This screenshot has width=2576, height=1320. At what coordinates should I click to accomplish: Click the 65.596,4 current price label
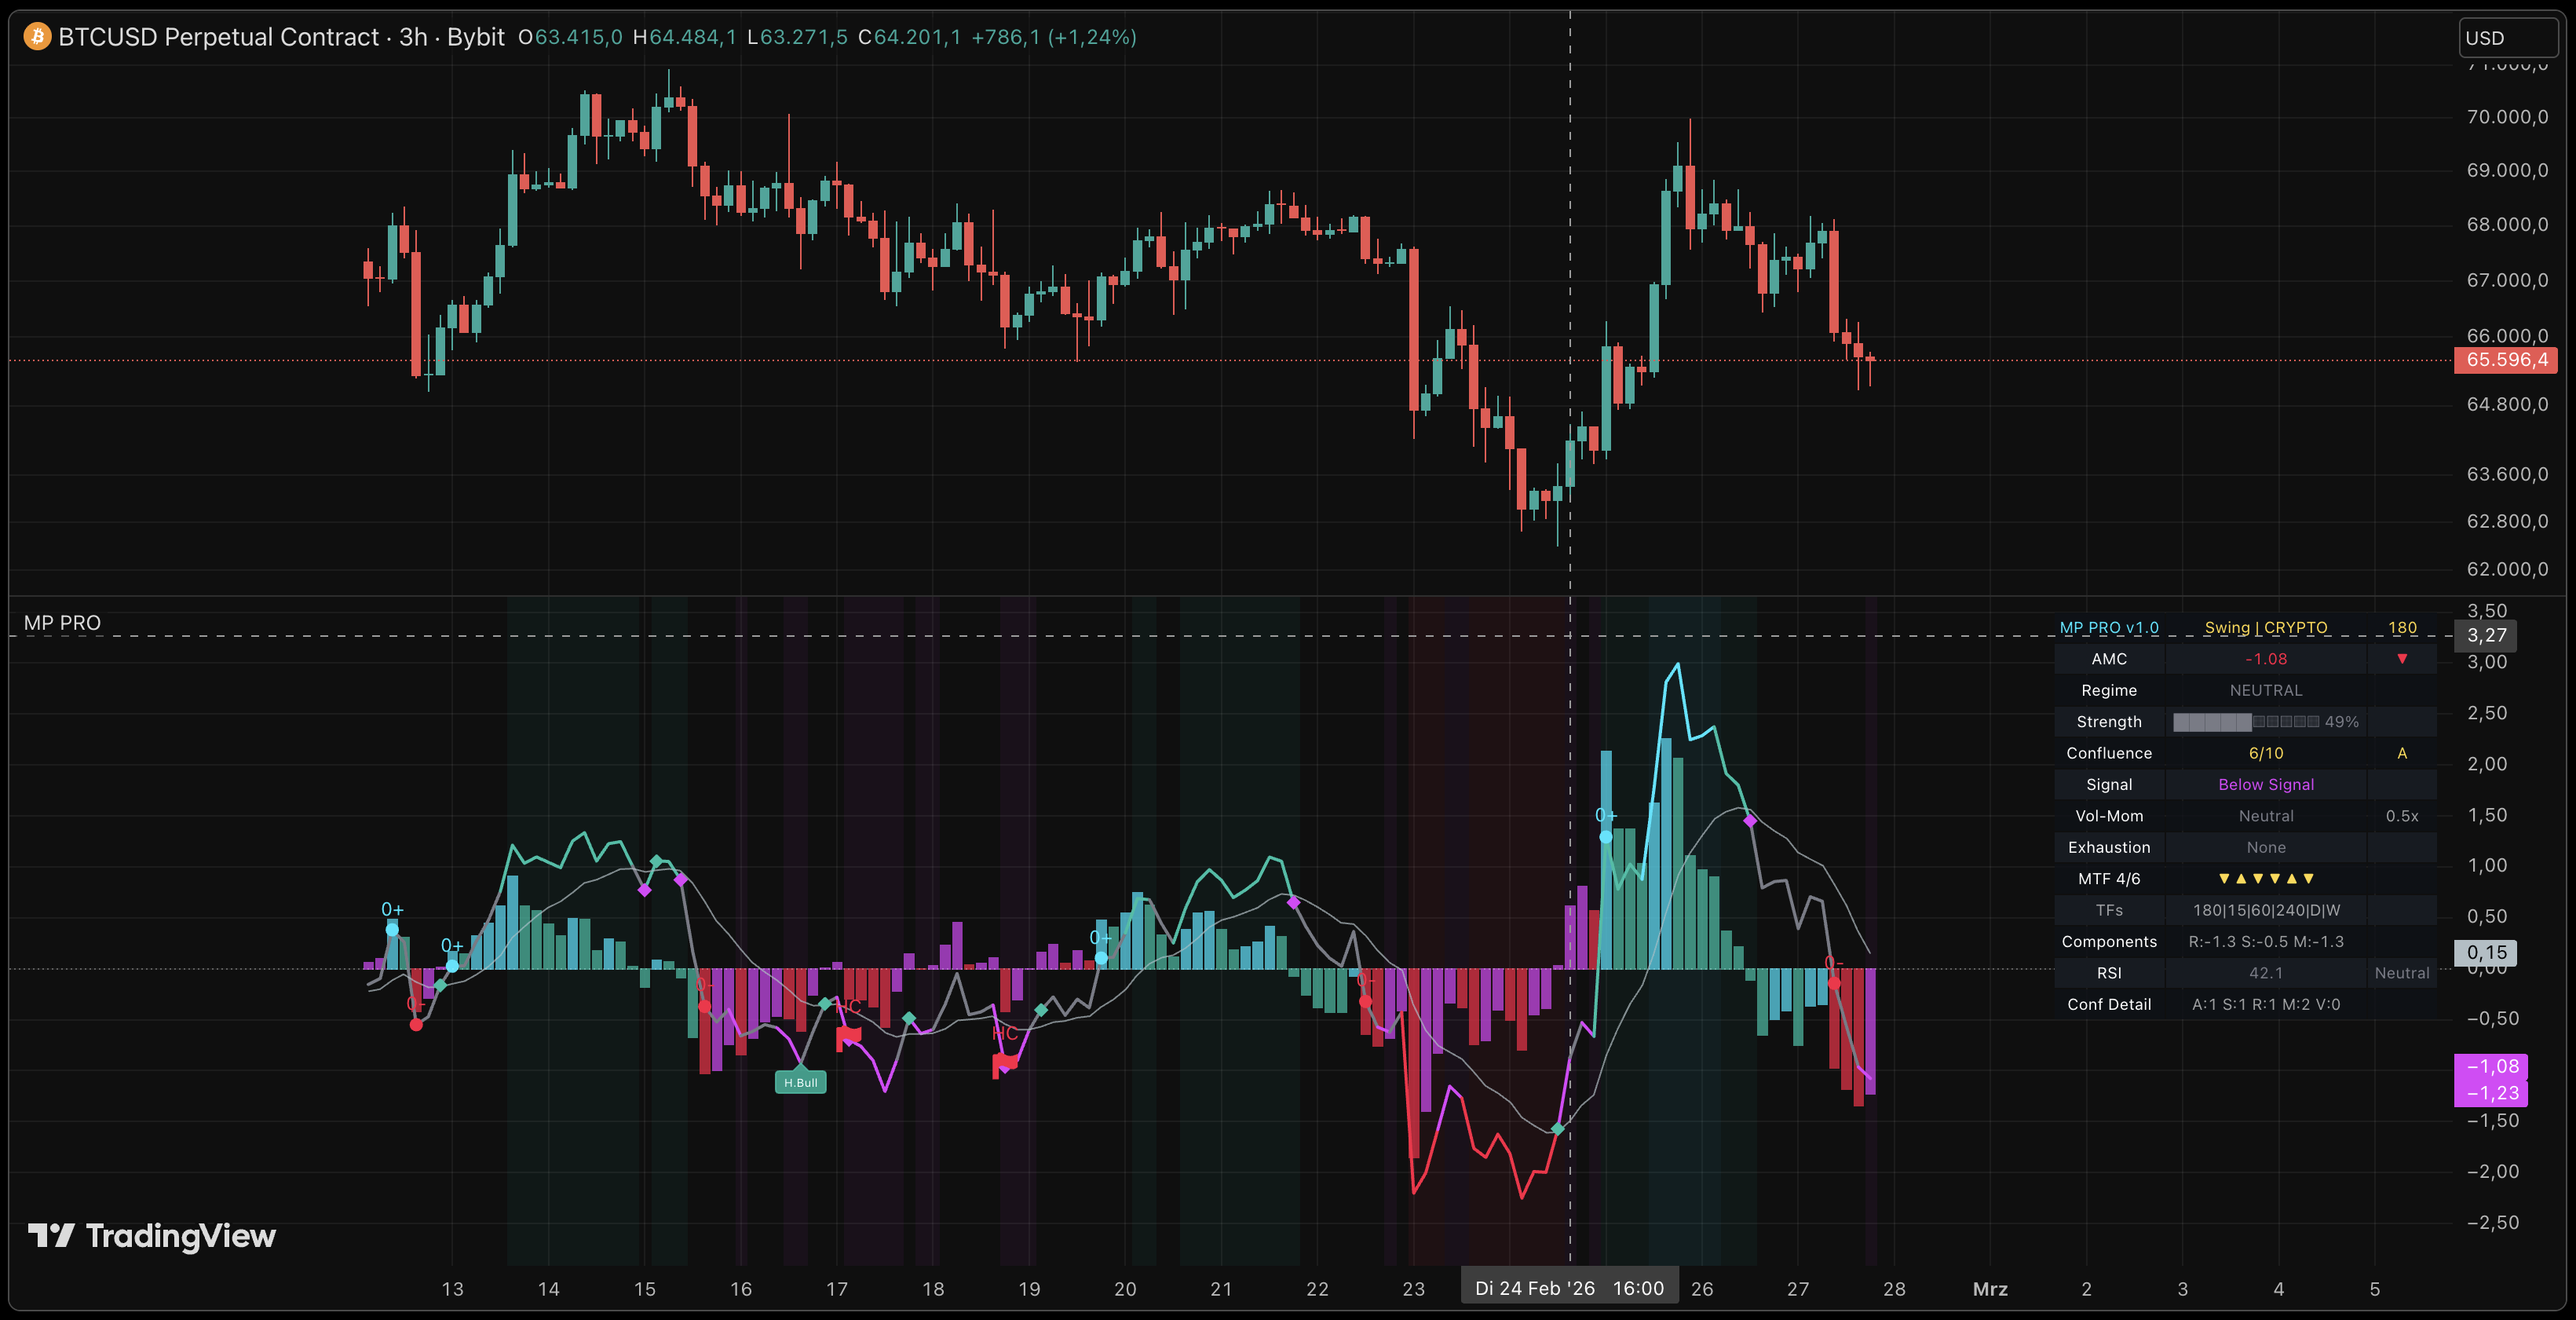[2505, 360]
